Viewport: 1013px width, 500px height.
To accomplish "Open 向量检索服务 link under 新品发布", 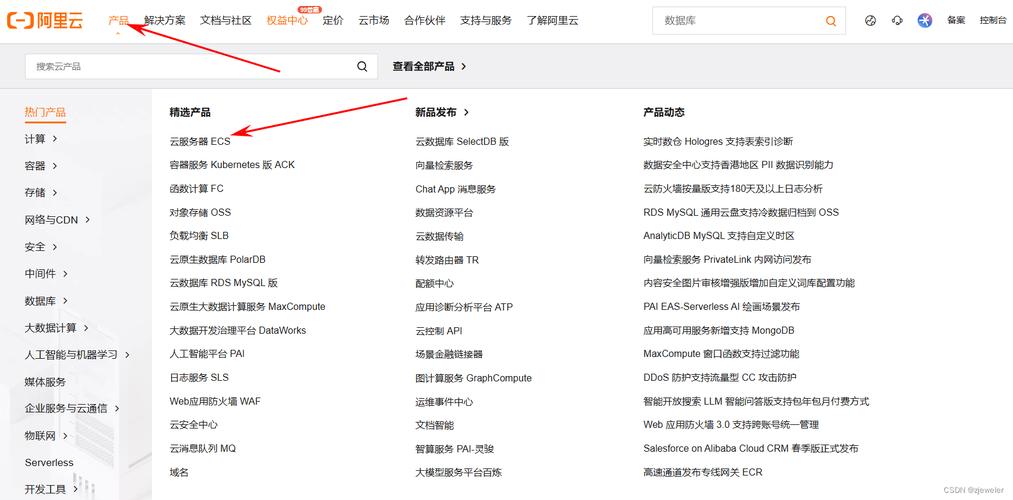I will [444, 165].
